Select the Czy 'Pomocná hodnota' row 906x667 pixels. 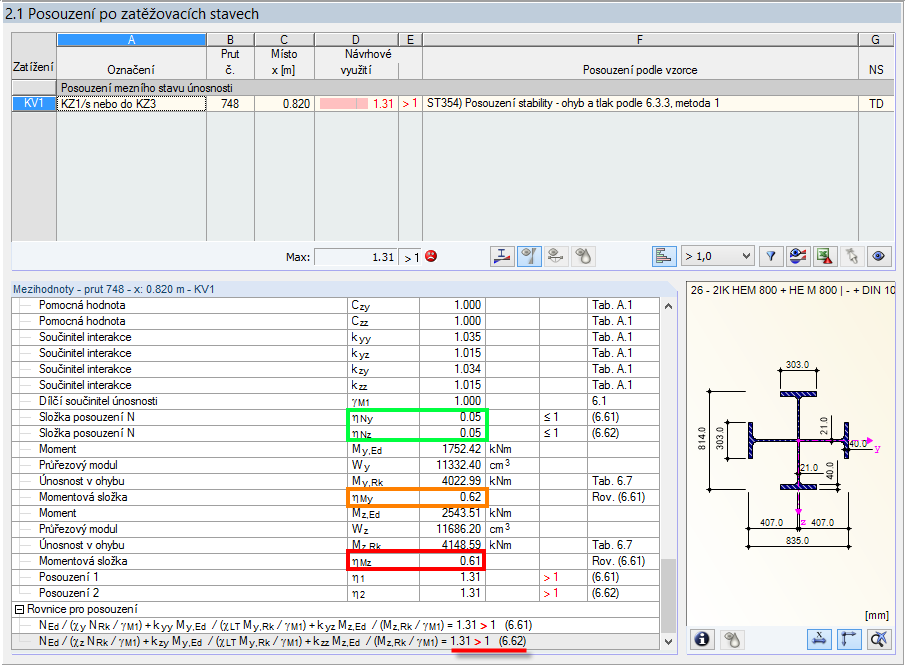[x=335, y=305]
